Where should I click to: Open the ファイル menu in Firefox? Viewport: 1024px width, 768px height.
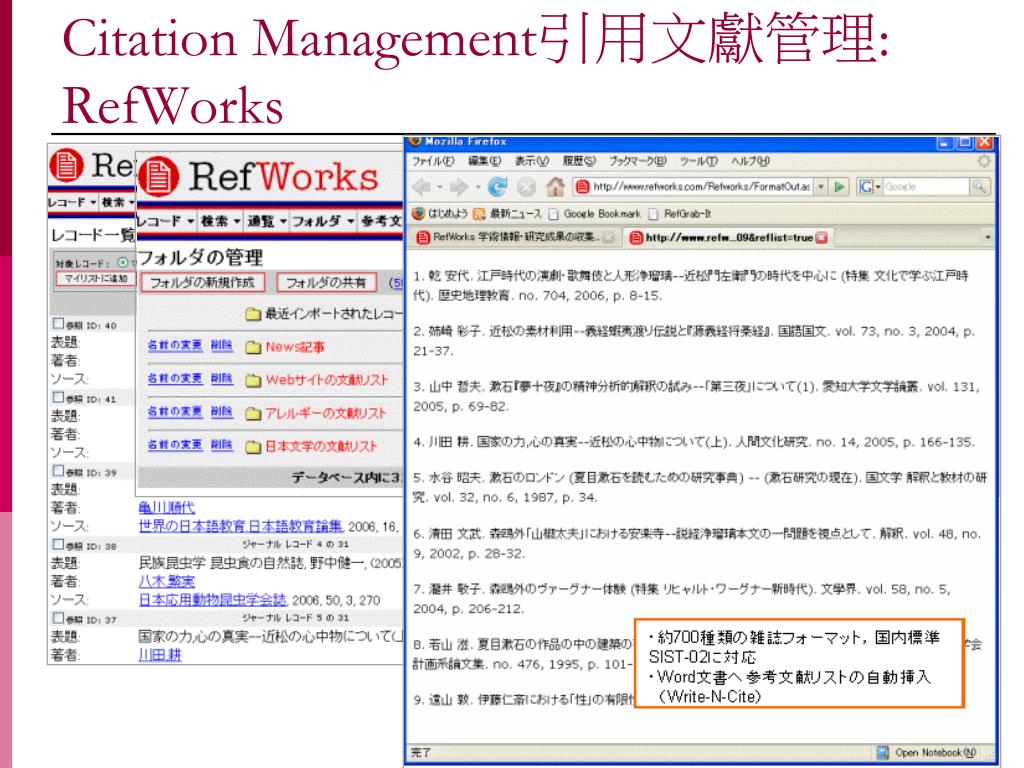tap(432, 161)
